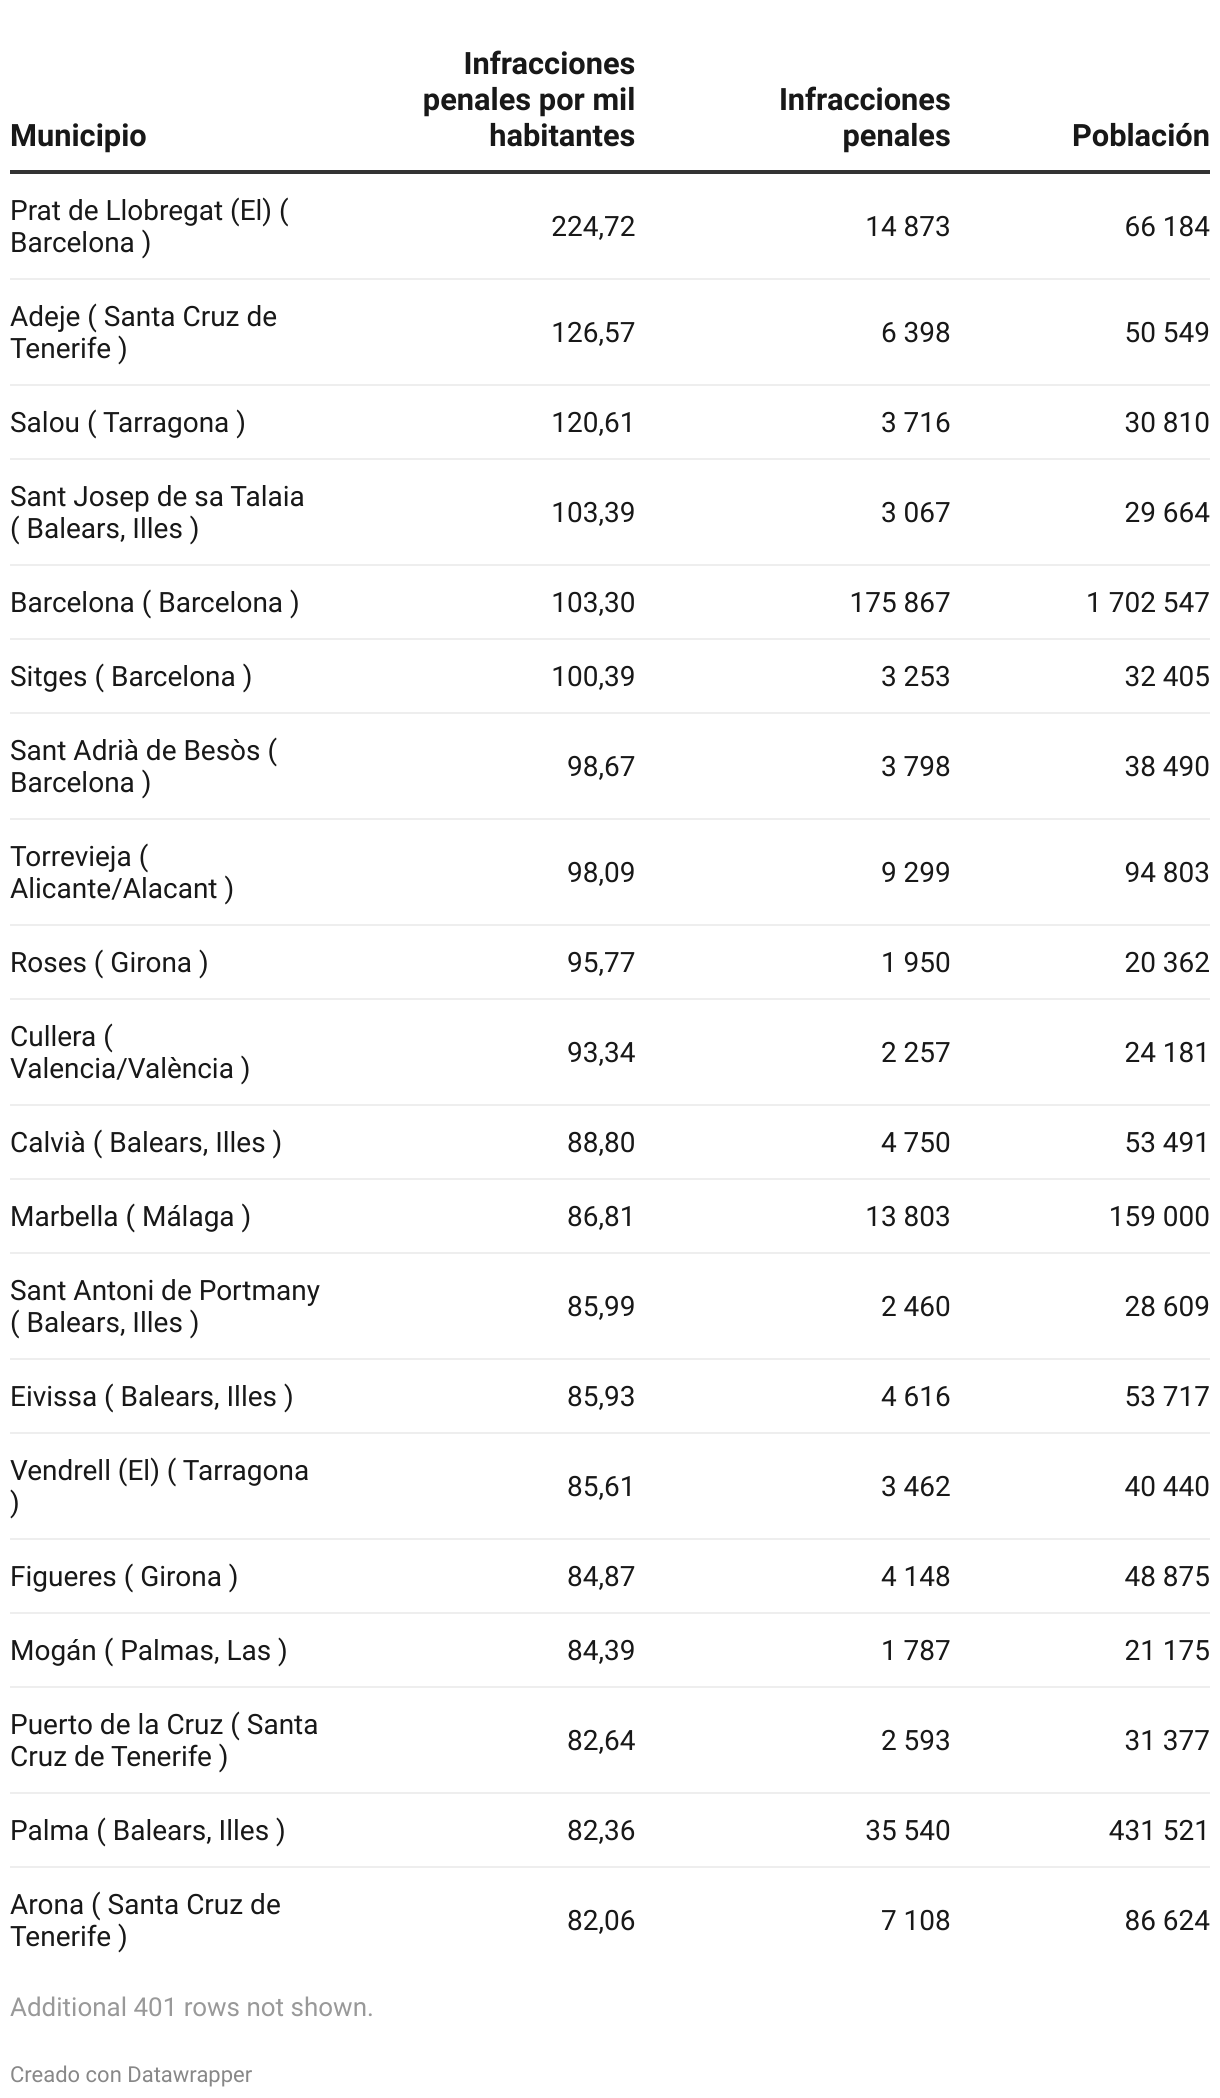This screenshot has height=2098, width=1220.
Task: Click the 'Additional 401 rows not shown' note
Action: coord(191,2006)
